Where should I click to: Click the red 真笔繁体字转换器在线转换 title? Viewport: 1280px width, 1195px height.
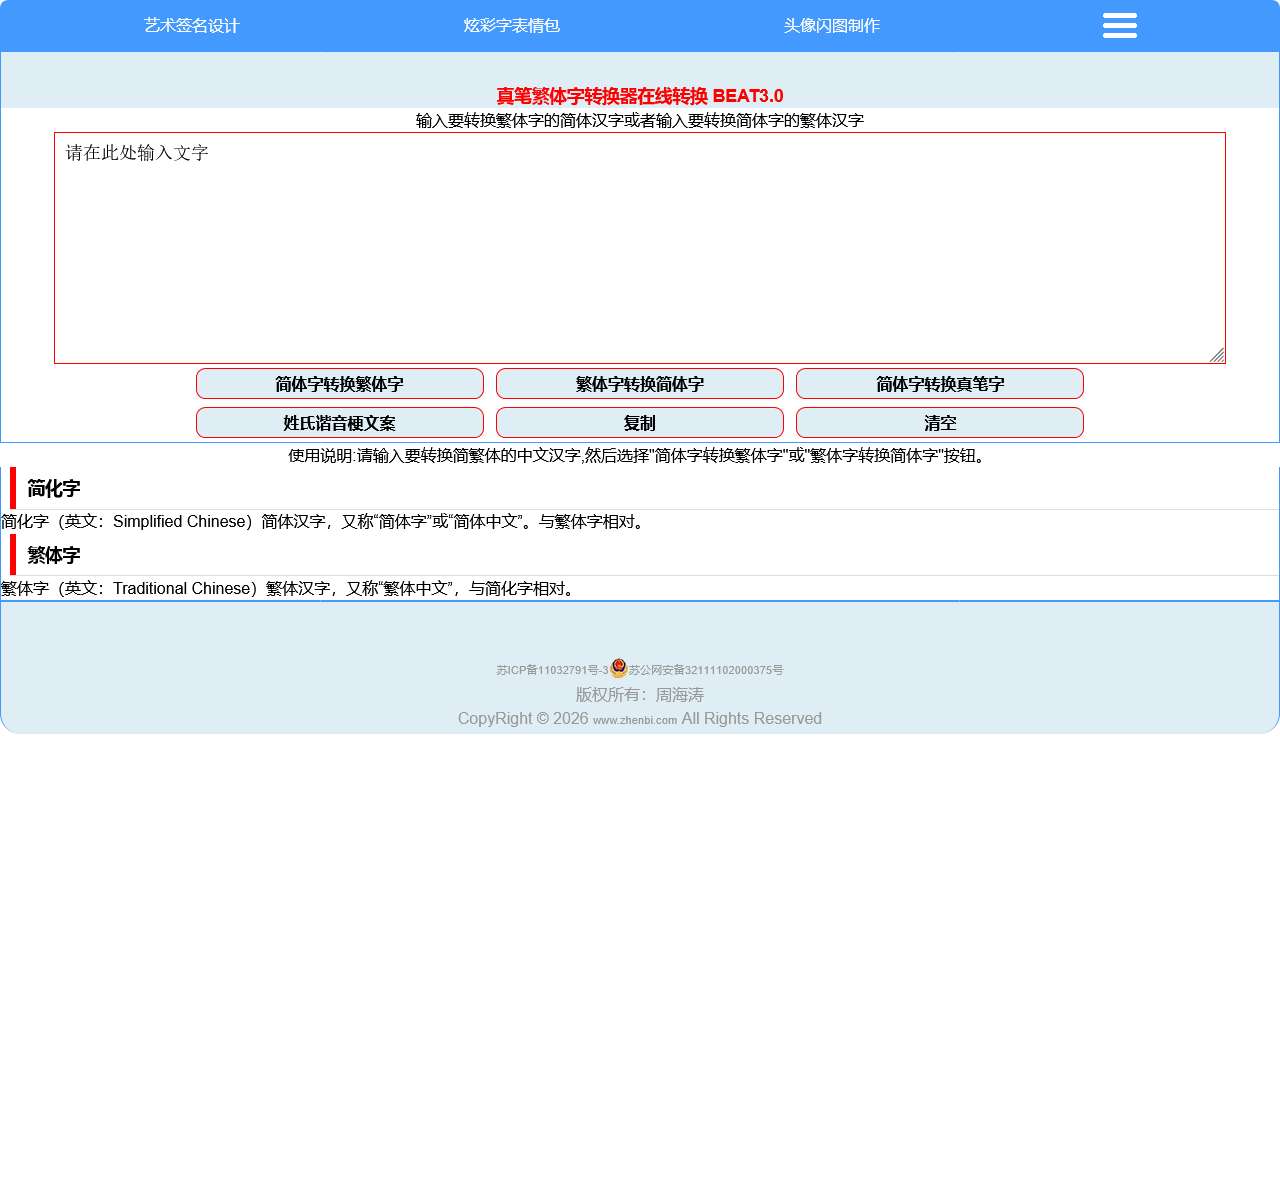[x=639, y=96]
